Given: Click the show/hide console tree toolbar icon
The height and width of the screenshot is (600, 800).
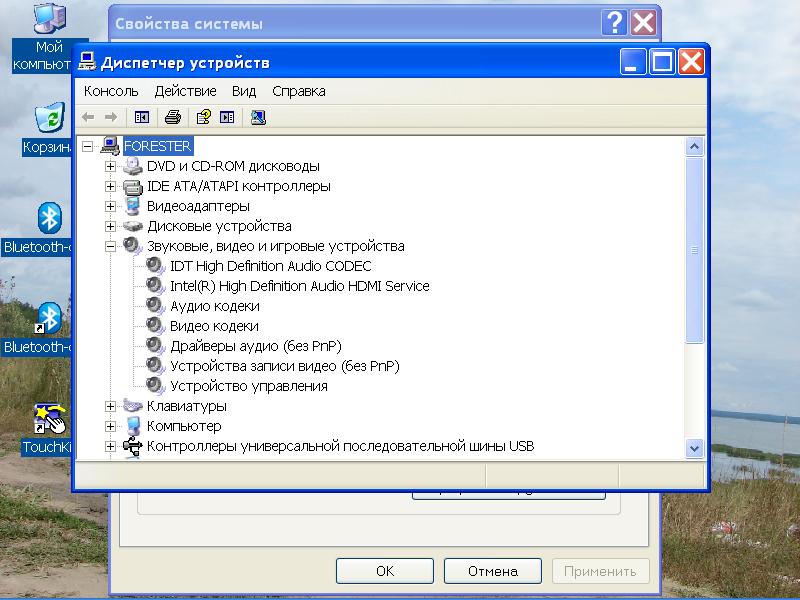Looking at the screenshot, I should pos(142,117).
